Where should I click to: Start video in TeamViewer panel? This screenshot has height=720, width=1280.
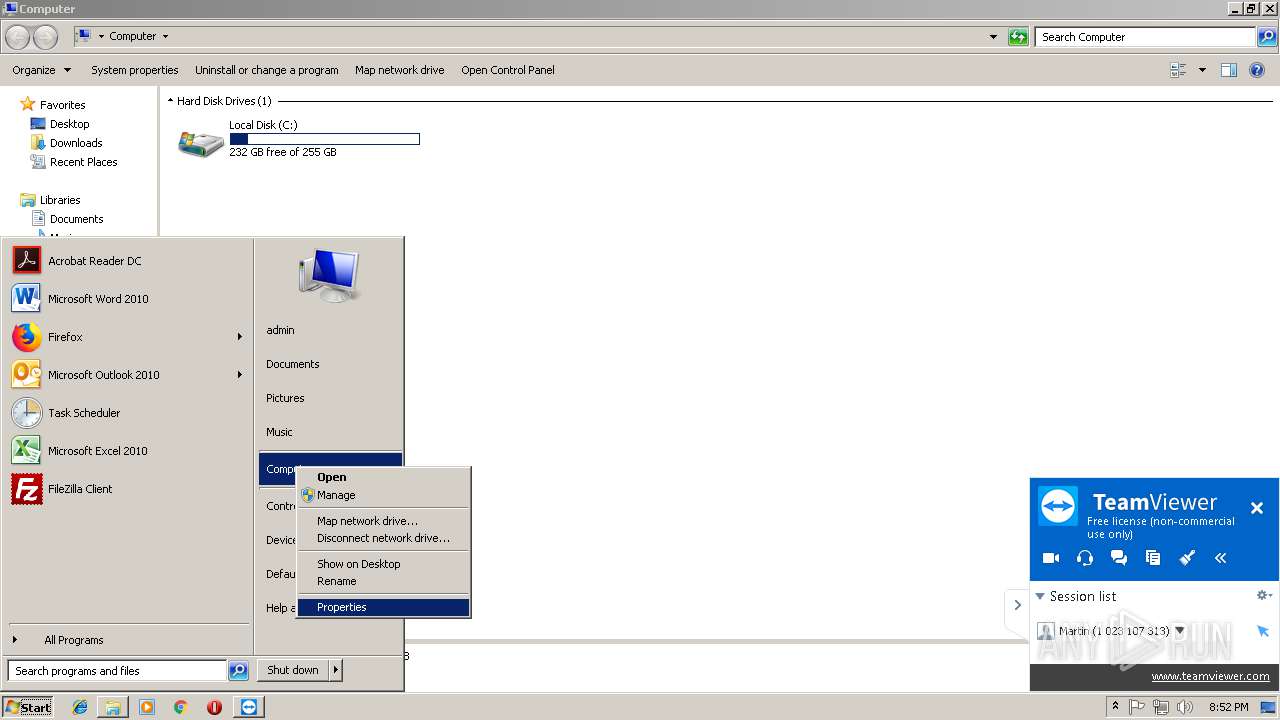(1051, 558)
